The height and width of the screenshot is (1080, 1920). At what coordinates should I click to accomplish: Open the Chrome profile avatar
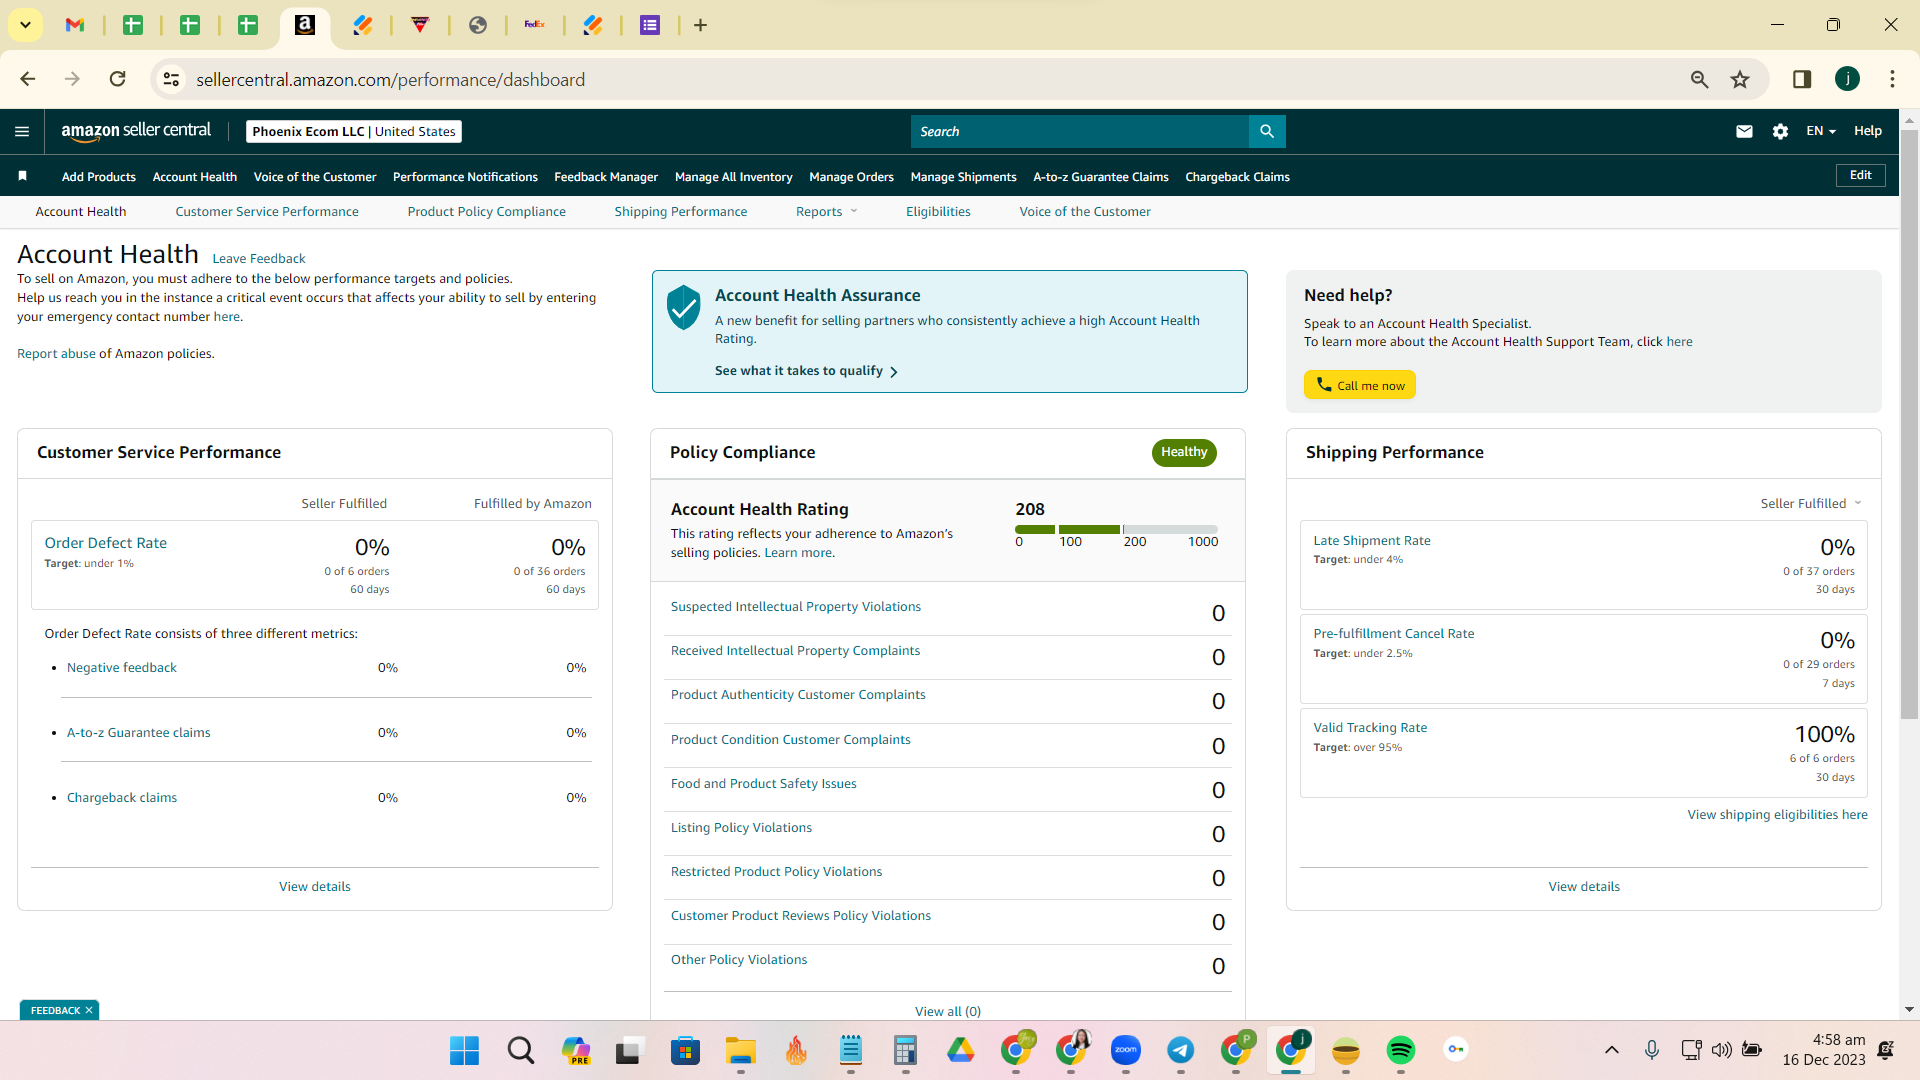coord(1847,79)
